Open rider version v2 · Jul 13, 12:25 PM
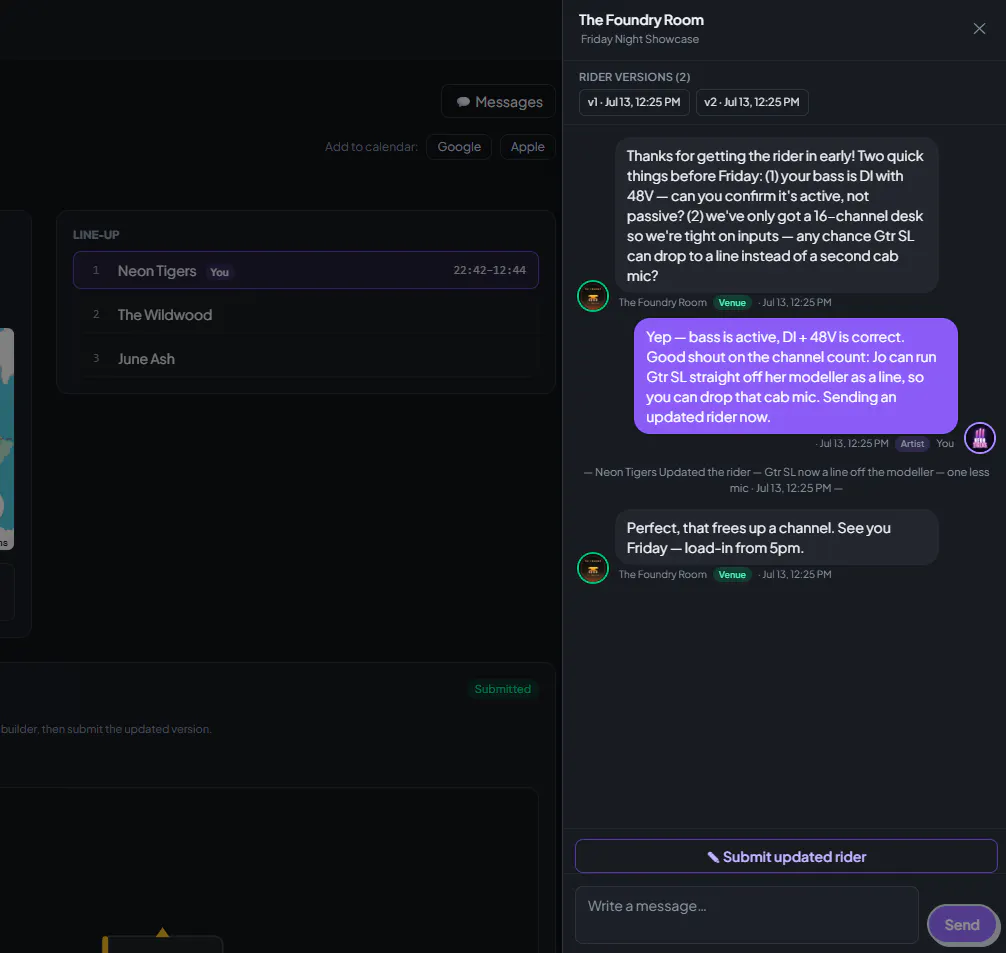 (751, 102)
